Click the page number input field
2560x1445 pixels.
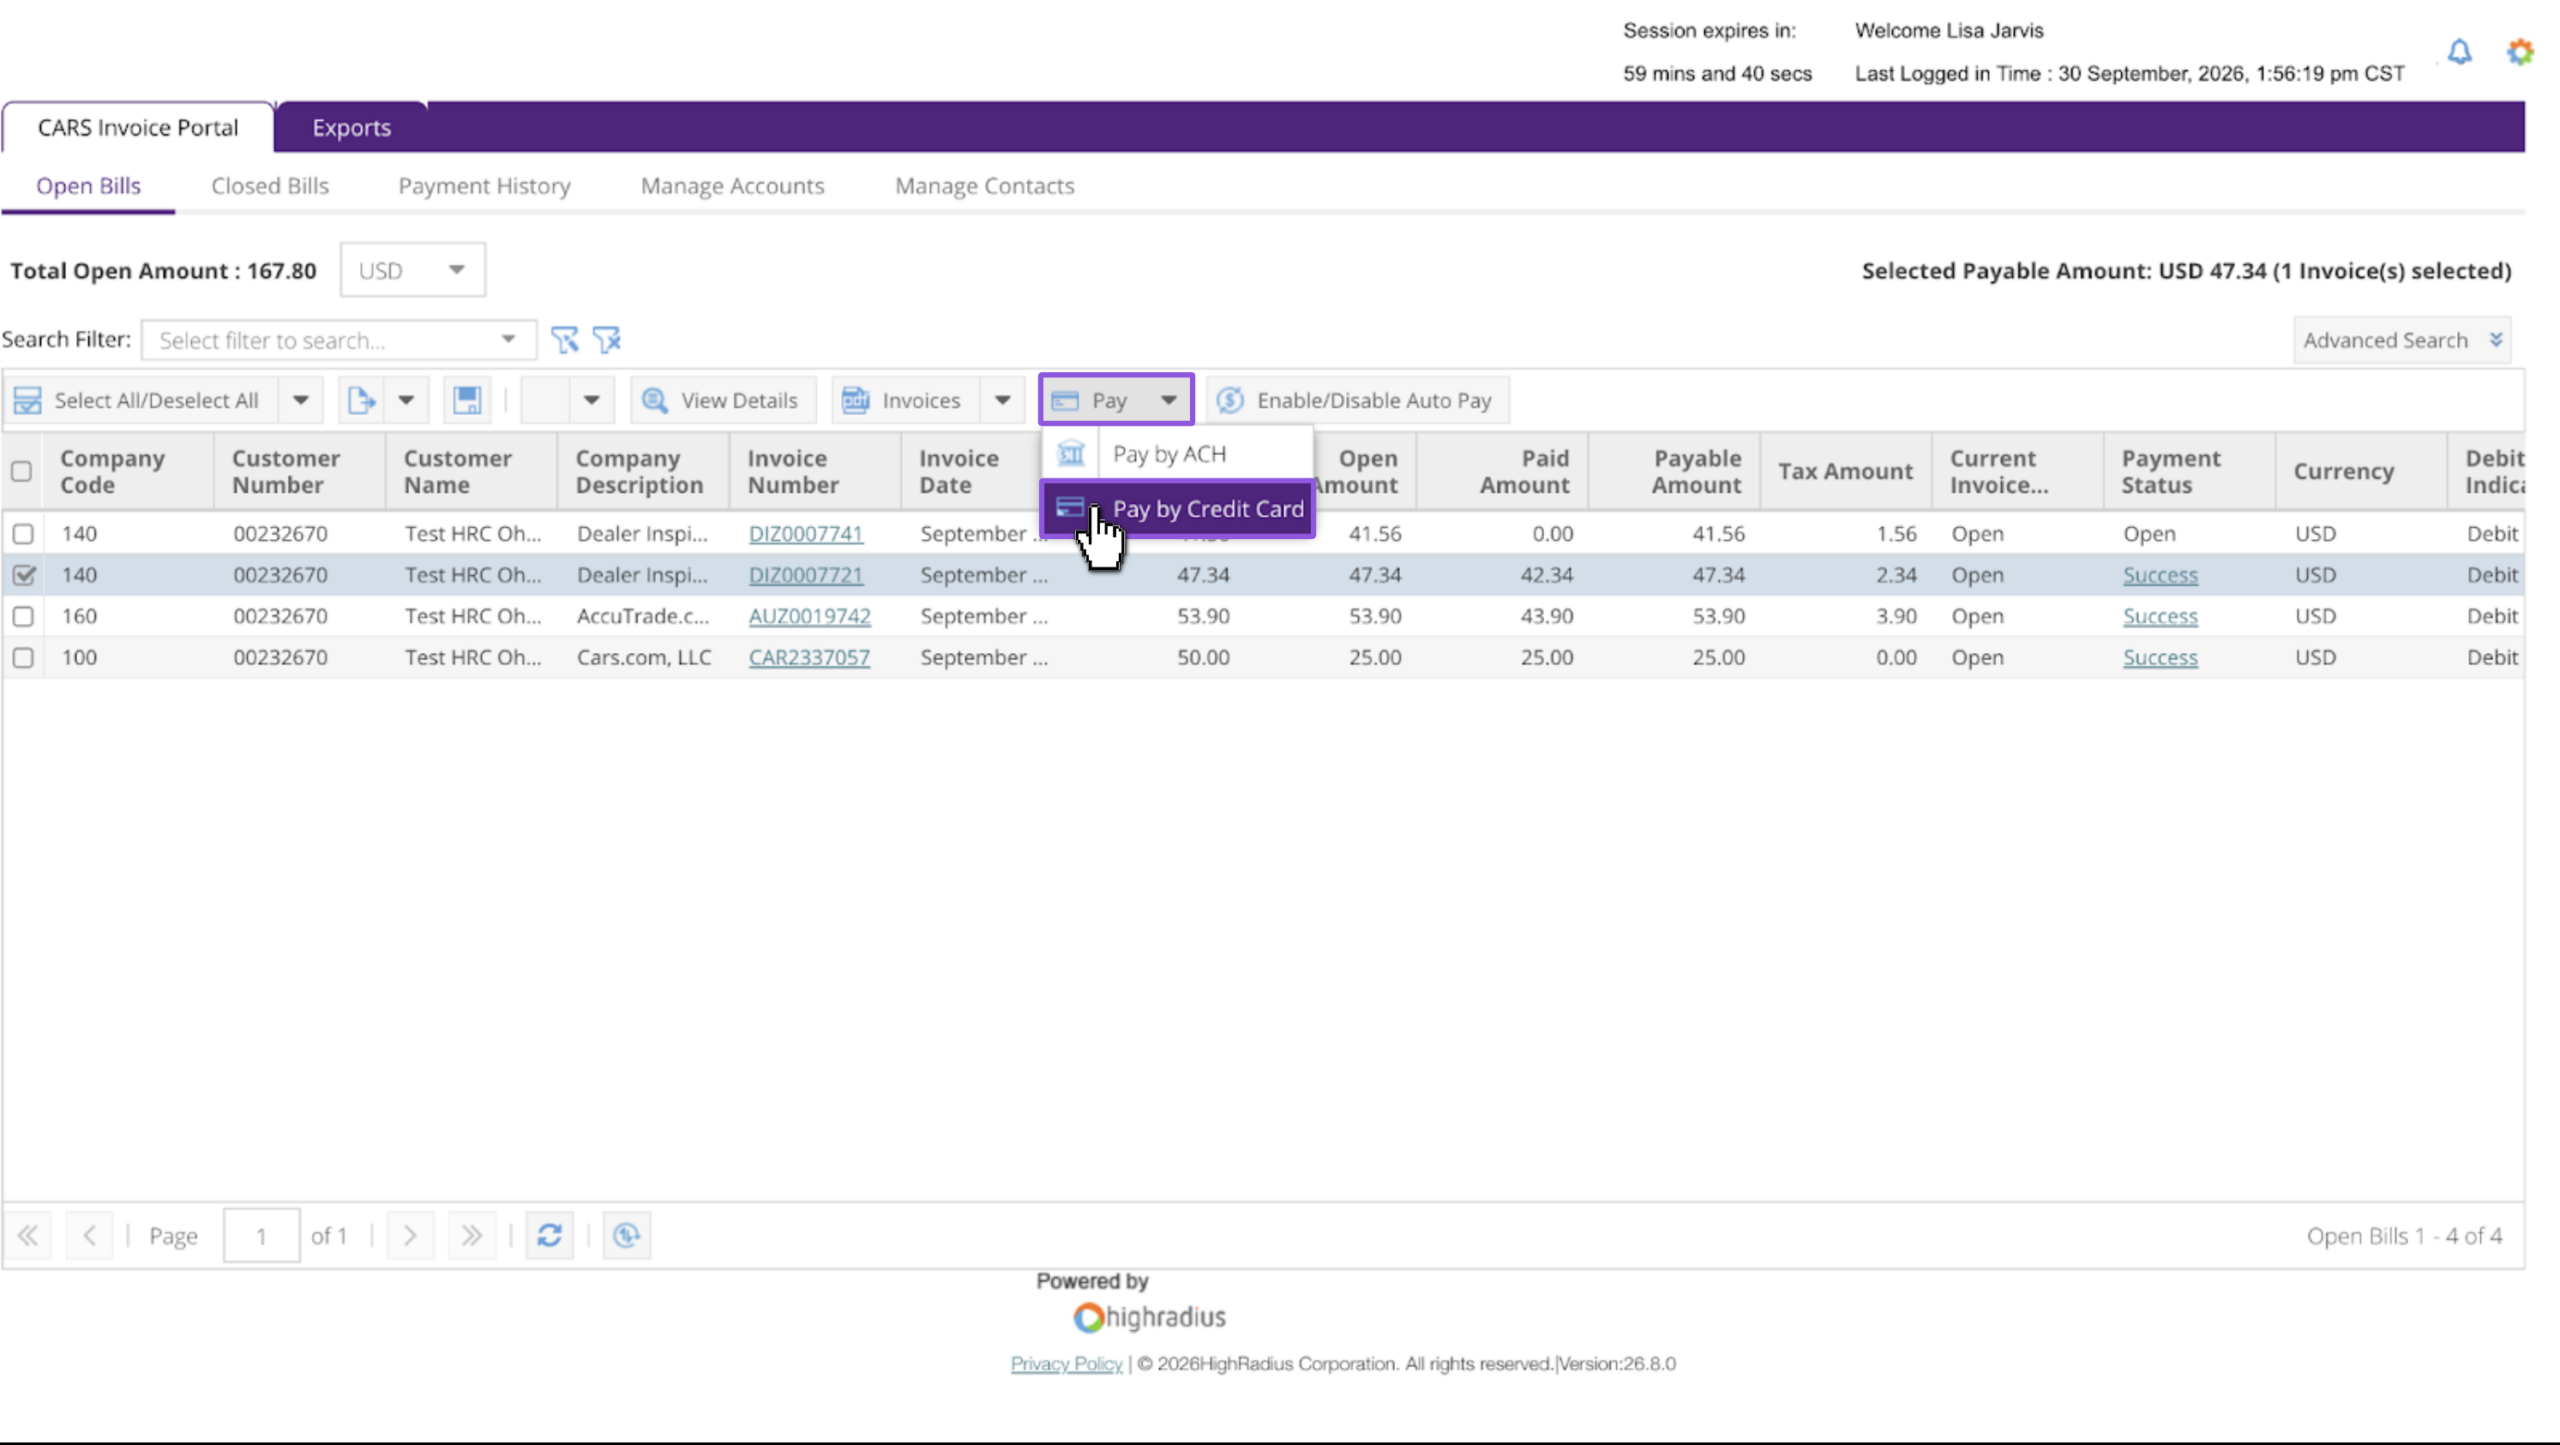261,1236
